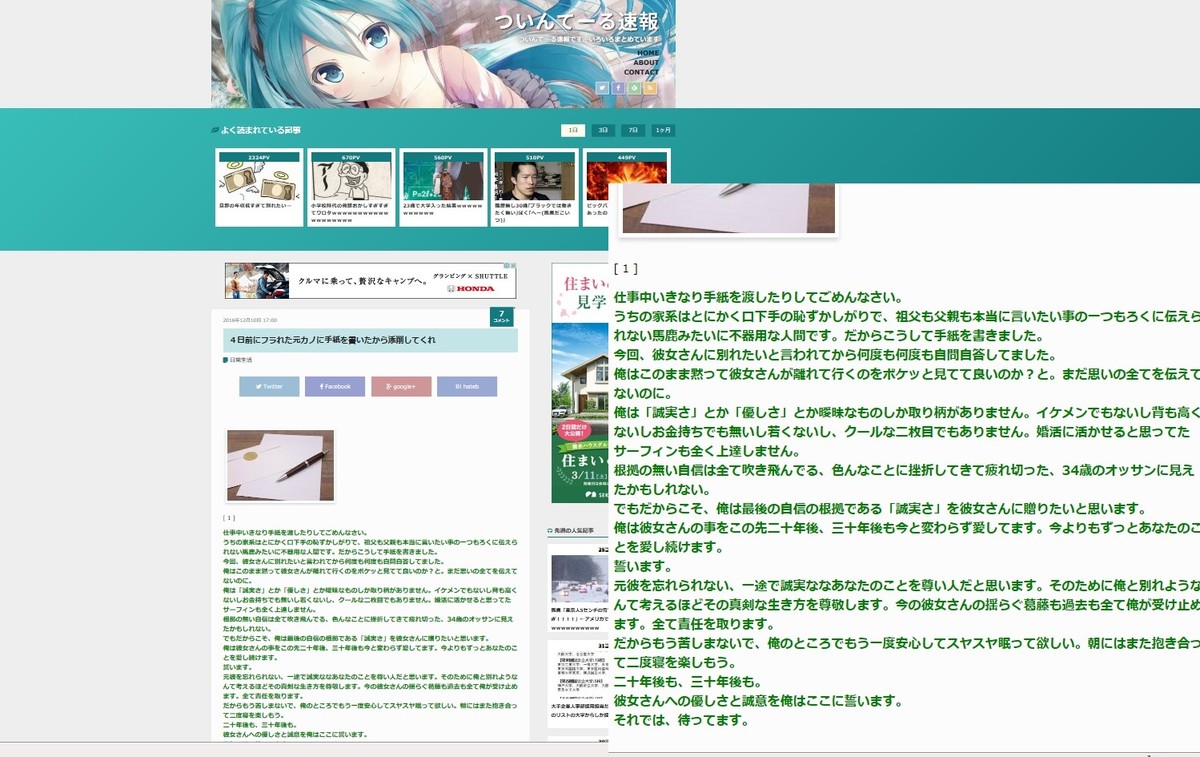Go to HOME in header menu
The height and width of the screenshot is (757, 1200).
point(648,53)
